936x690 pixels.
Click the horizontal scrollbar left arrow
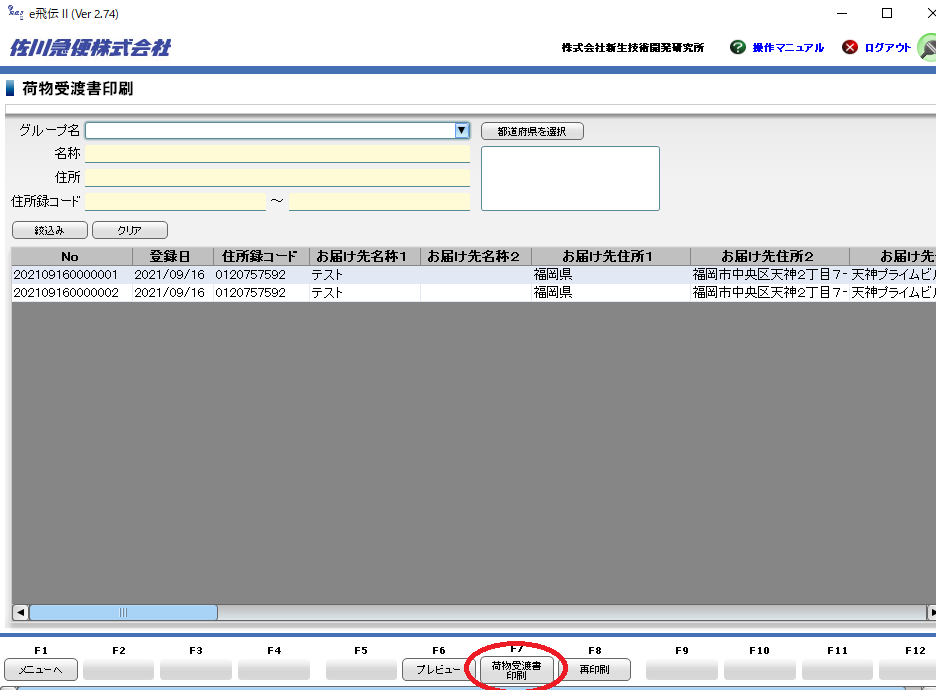[20, 612]
